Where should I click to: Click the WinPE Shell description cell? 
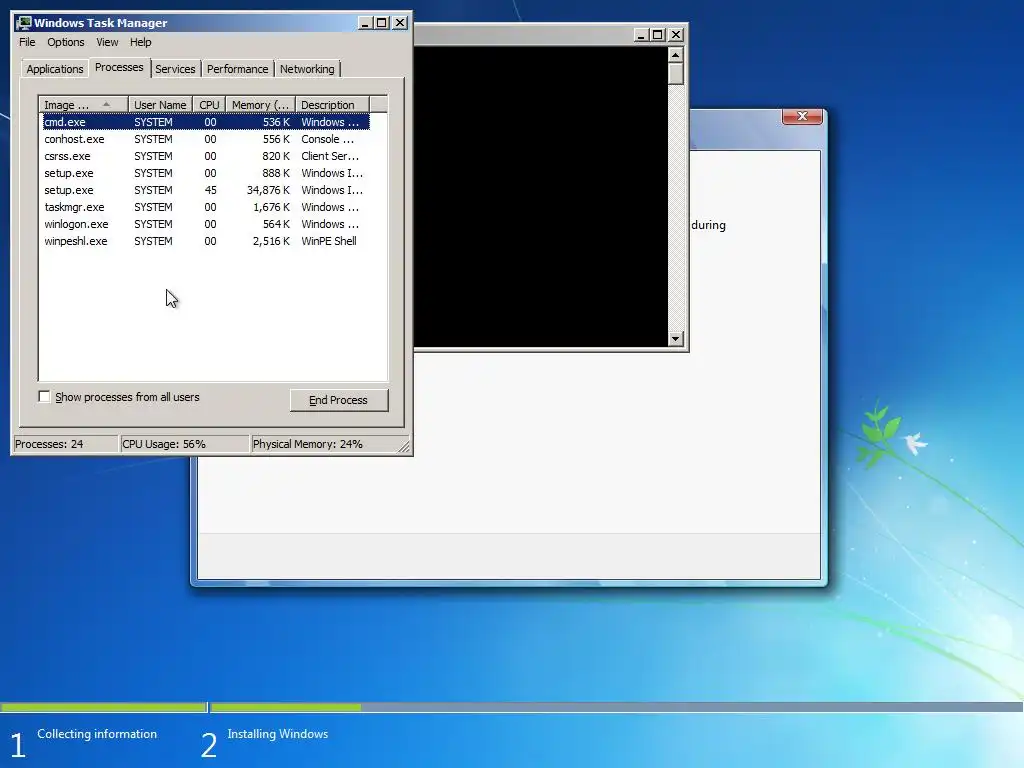[329, 241]
